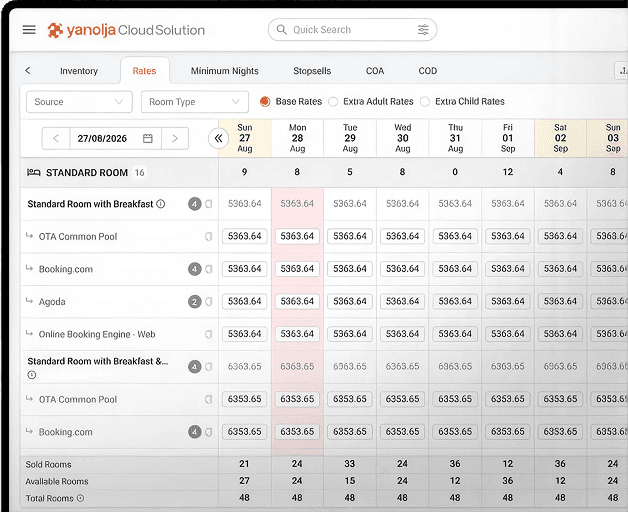
Task: Open the COD tab
Action: (x=428, y=71)
